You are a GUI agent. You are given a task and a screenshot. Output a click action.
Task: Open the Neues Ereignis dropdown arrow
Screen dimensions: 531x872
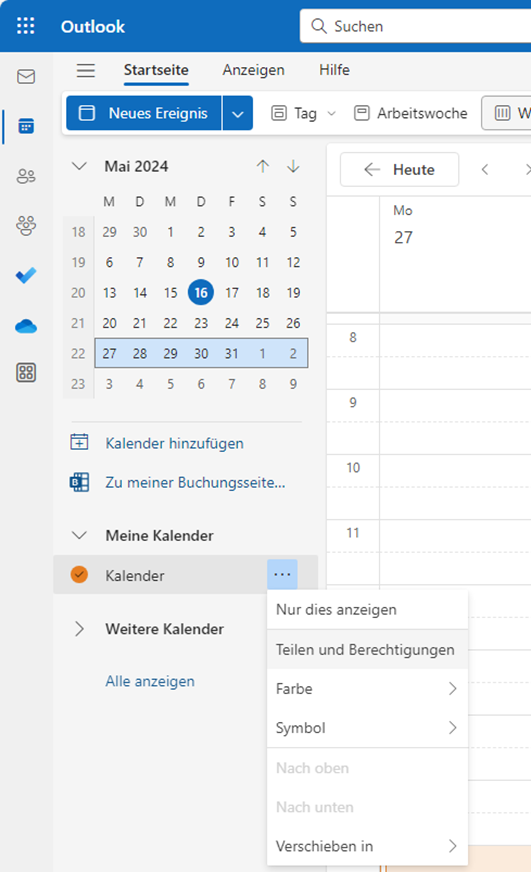point(237,113)
